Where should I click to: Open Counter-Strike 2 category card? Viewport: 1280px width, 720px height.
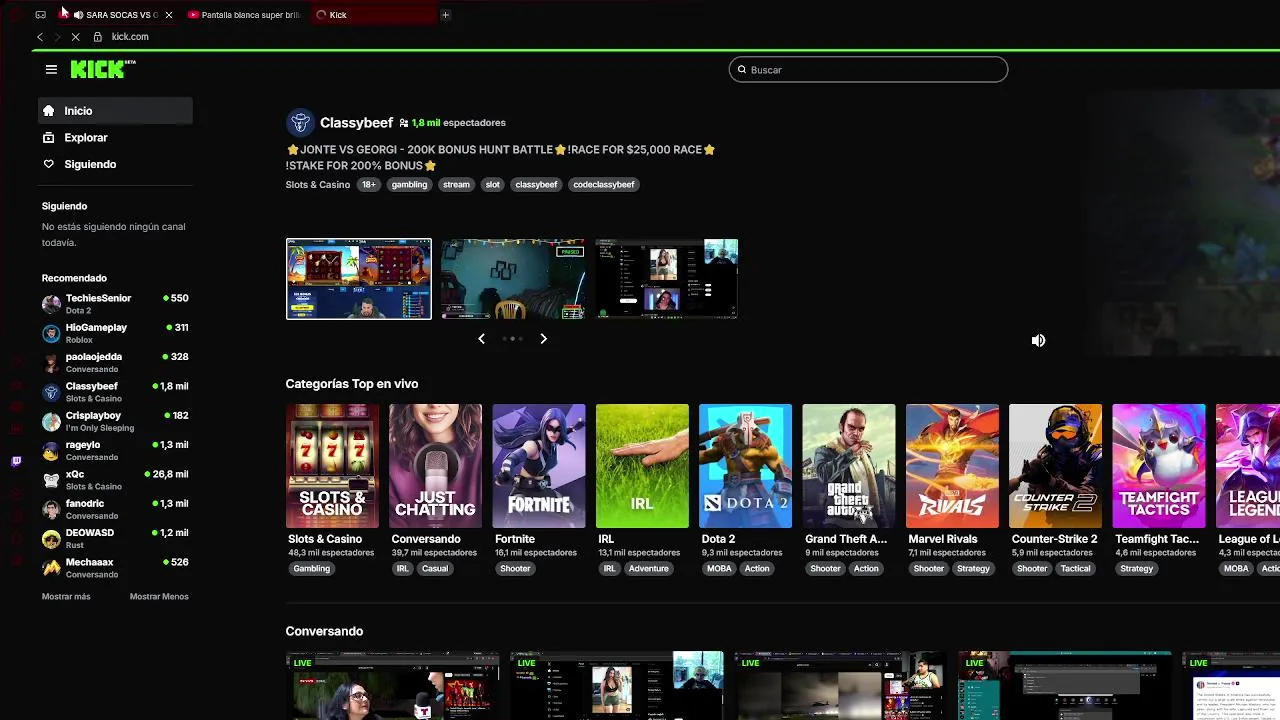click(x=1055, y=466)
